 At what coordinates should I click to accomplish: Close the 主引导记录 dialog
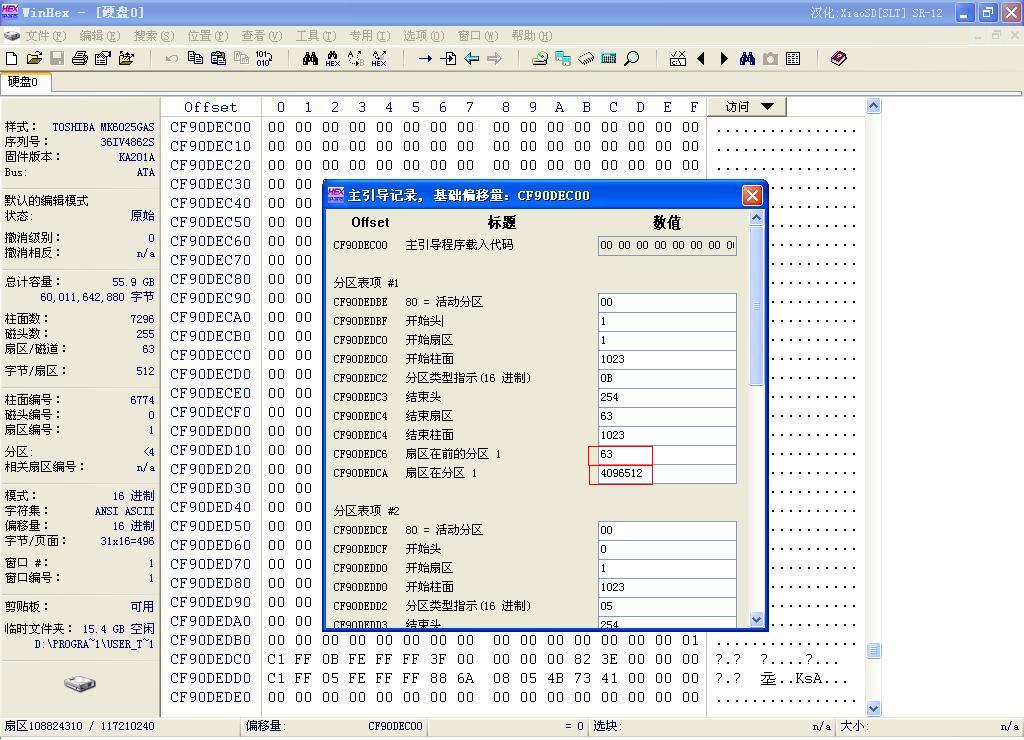[x=752, y=195]
